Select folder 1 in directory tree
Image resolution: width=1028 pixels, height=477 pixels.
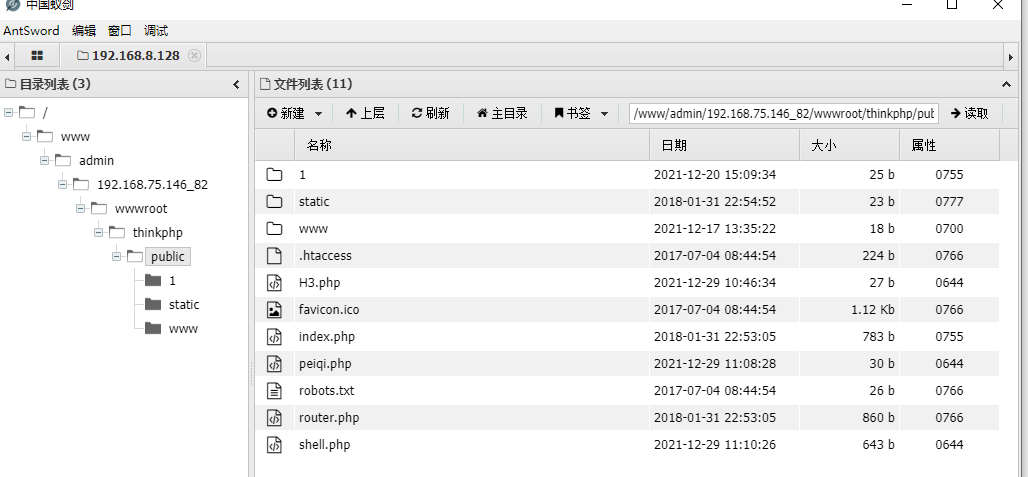(172, 280)
